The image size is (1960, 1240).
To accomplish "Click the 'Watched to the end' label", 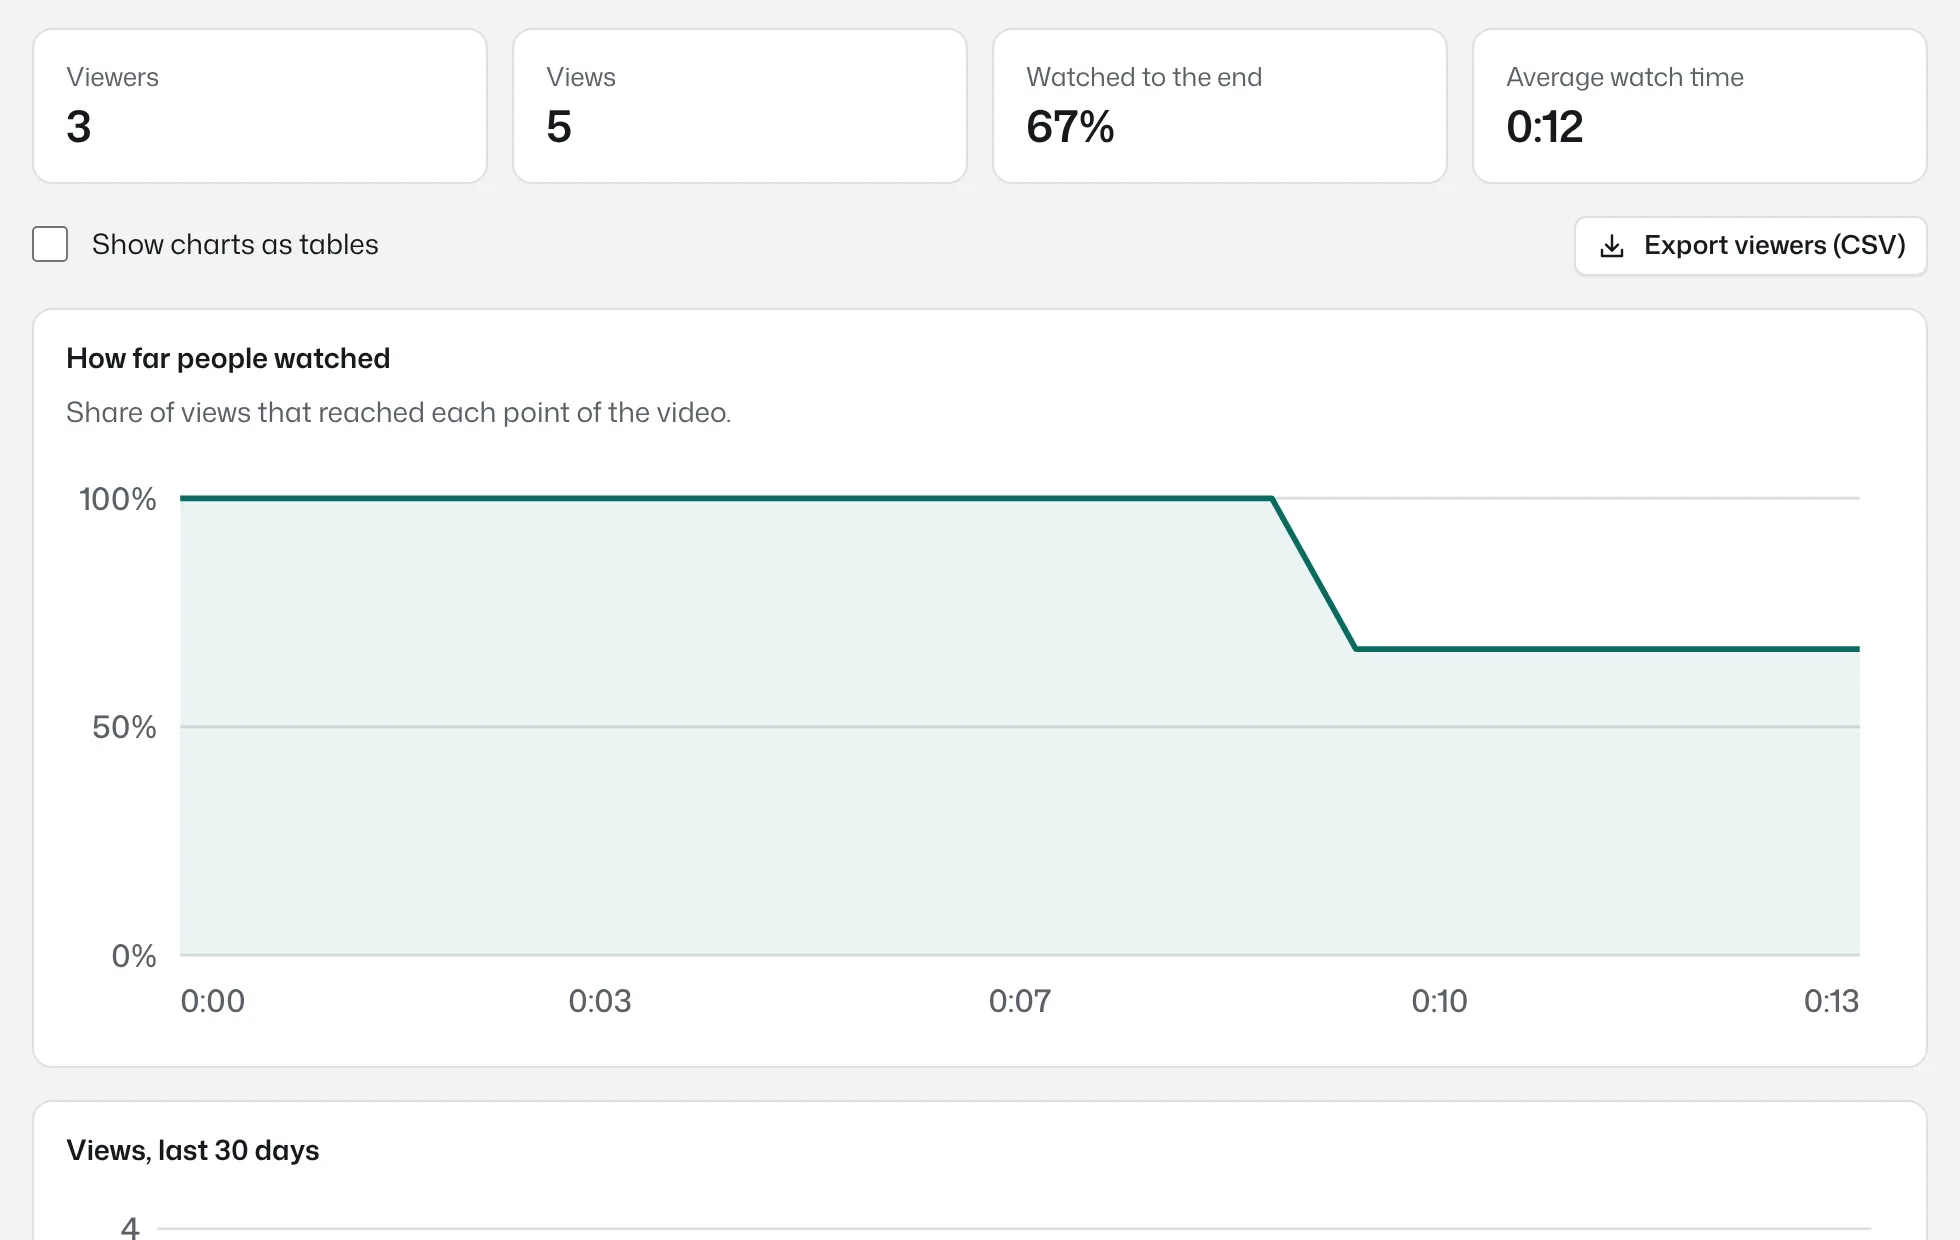I will pos(1144,77).
